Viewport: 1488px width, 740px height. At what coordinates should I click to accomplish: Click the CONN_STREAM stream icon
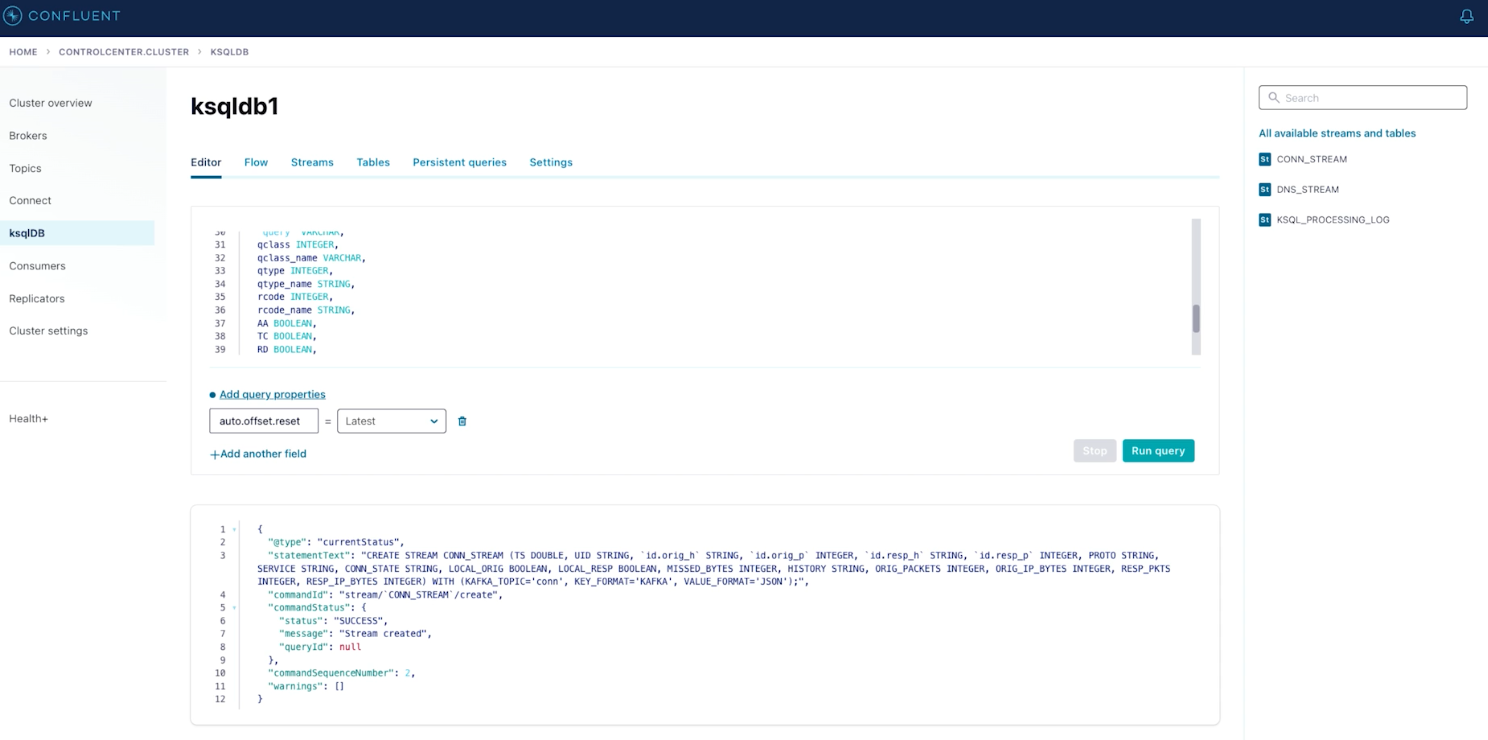click(x=1265, y=159)
